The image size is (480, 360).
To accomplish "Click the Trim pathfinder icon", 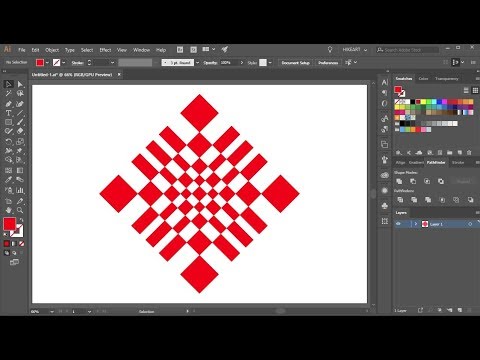I will pos(414,200).
